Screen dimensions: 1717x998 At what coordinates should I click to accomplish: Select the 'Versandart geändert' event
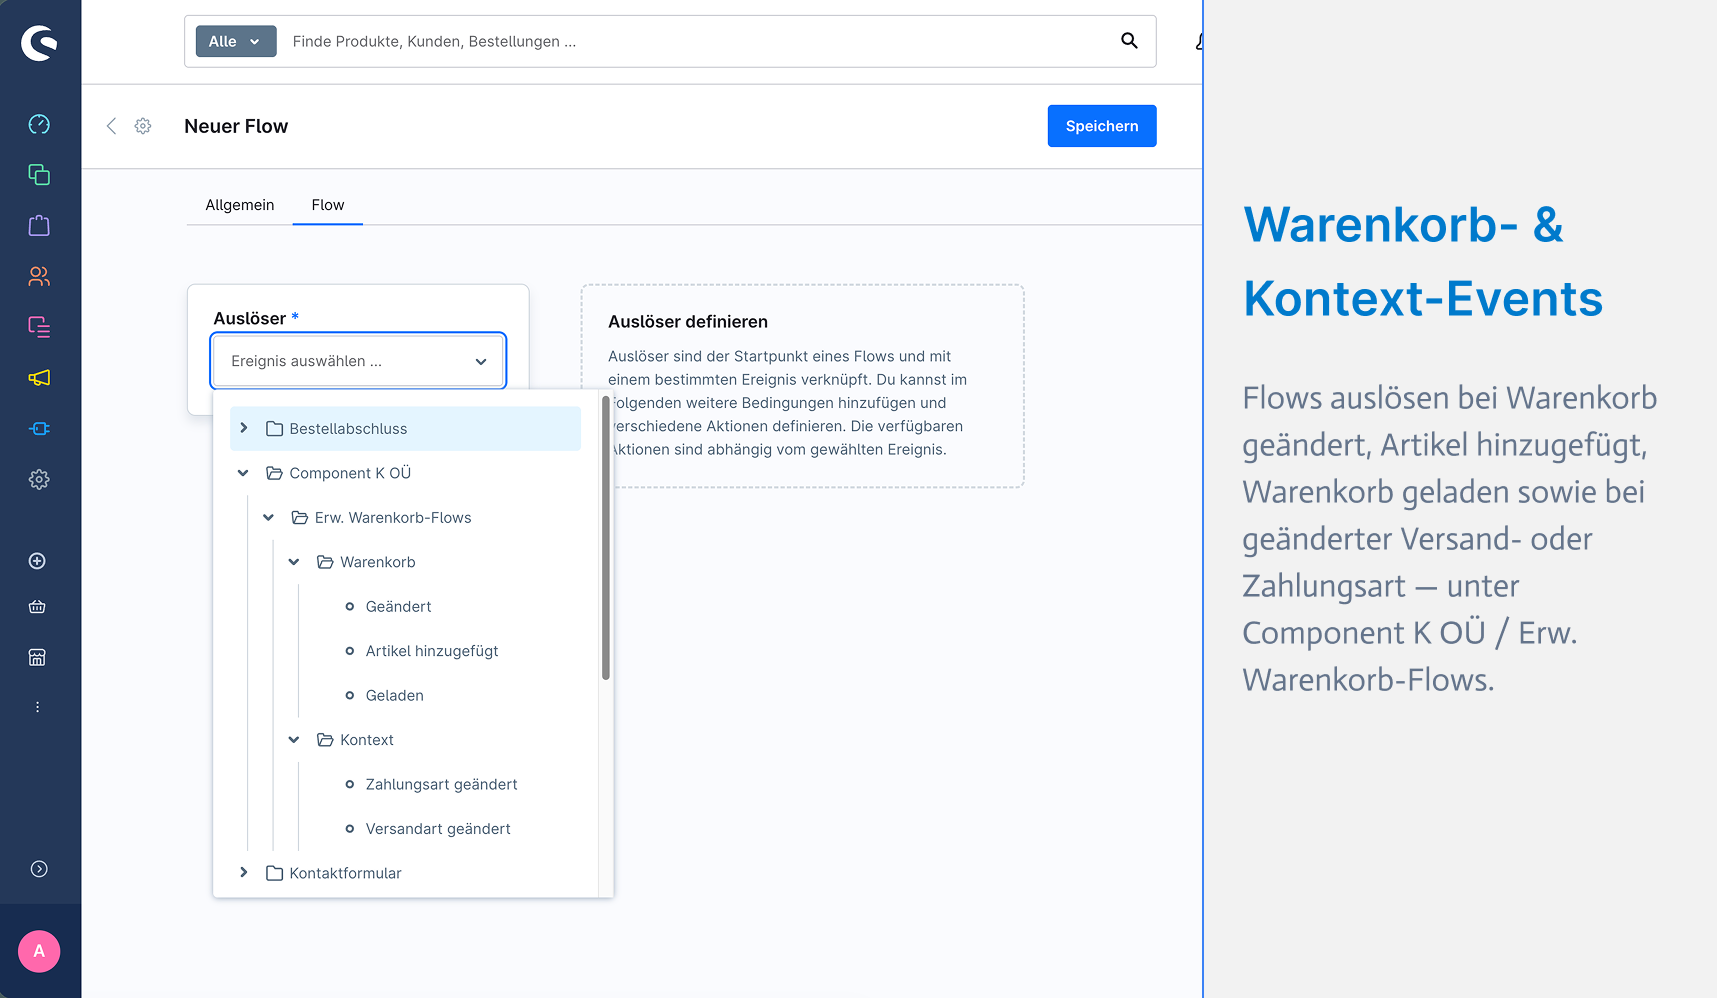coord(438,829)
